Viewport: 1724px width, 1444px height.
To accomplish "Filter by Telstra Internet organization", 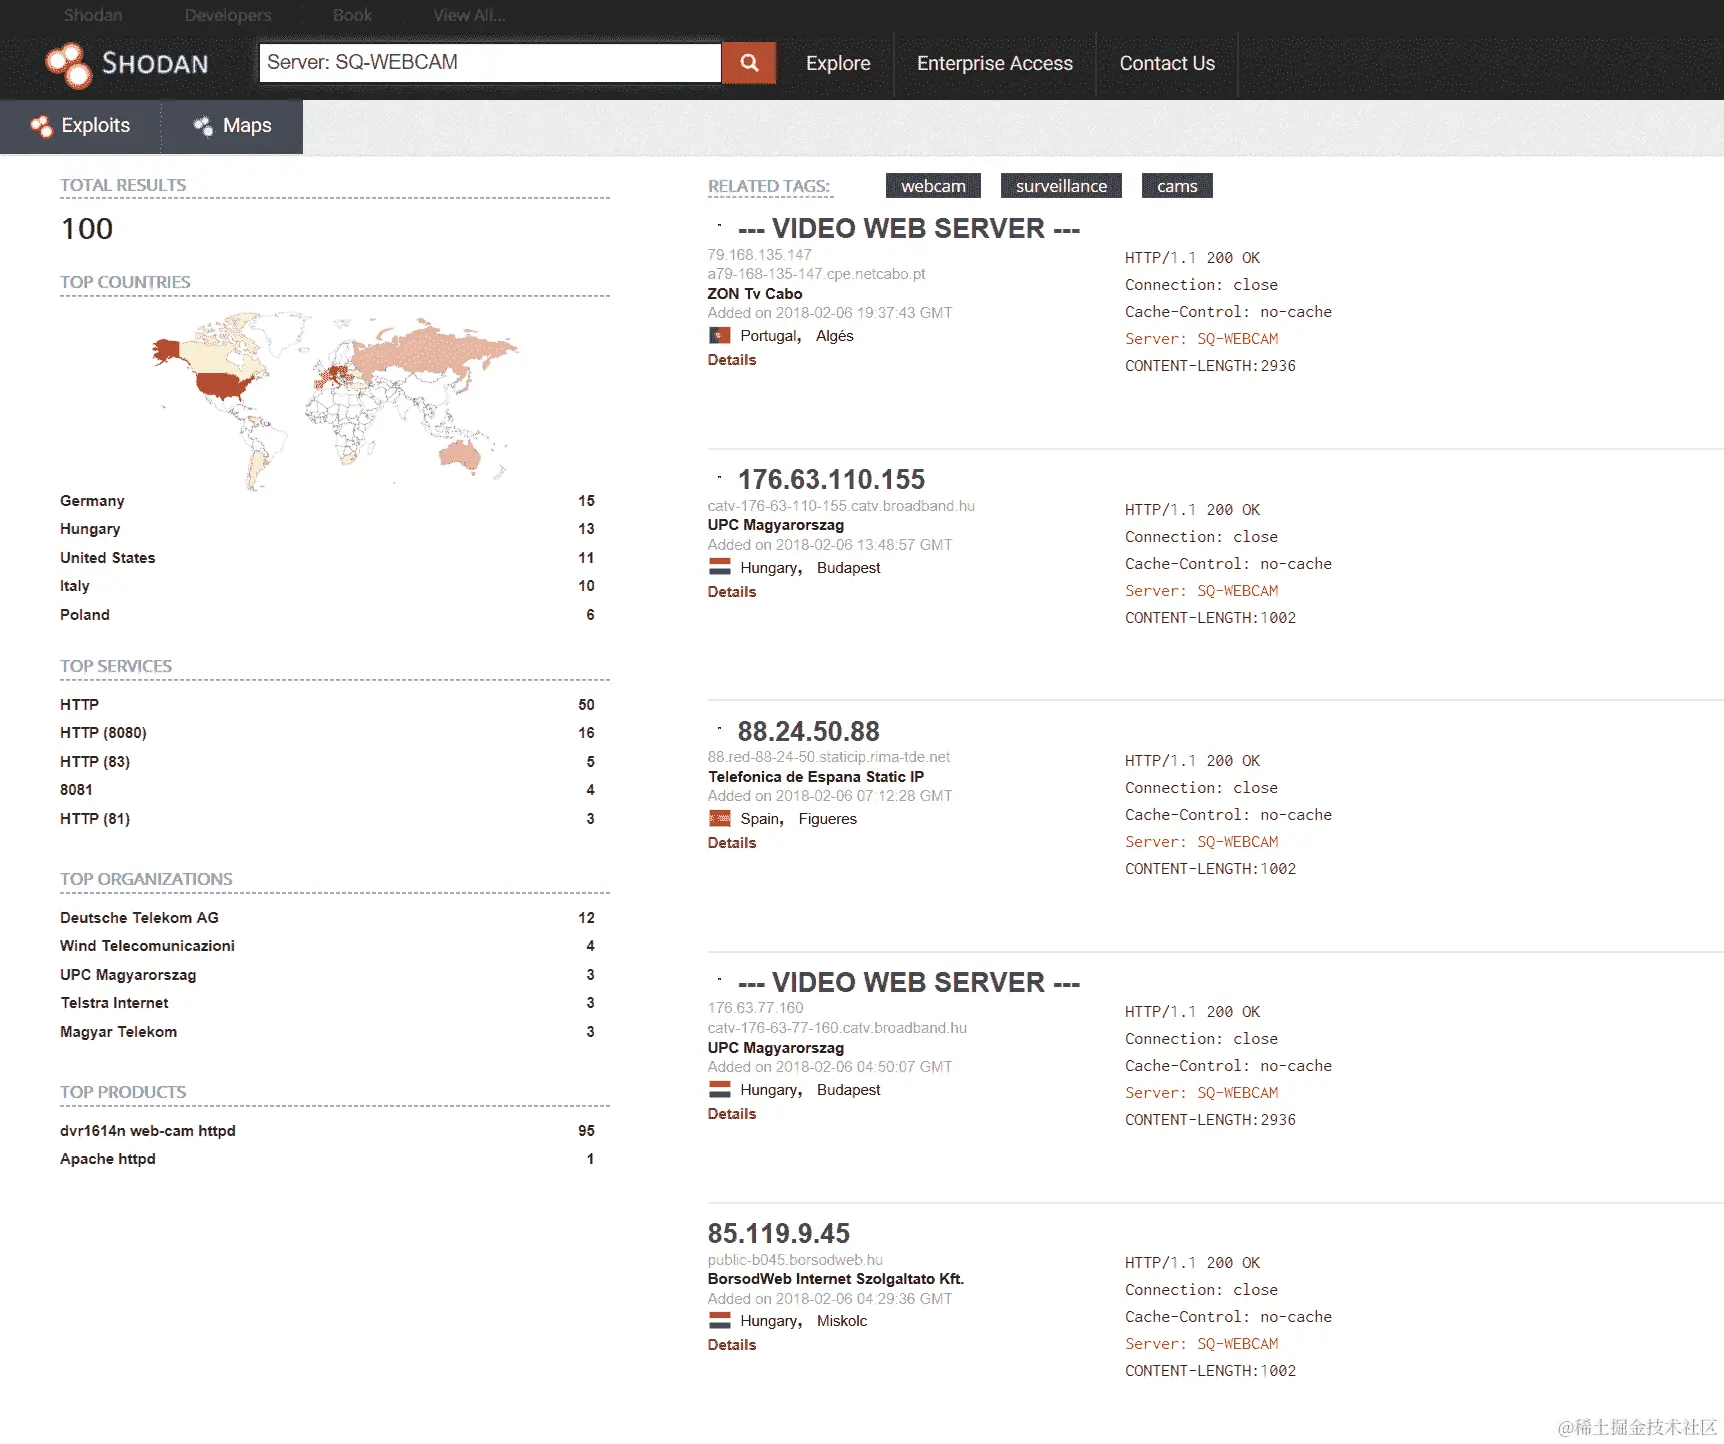I will [114, 1003].
